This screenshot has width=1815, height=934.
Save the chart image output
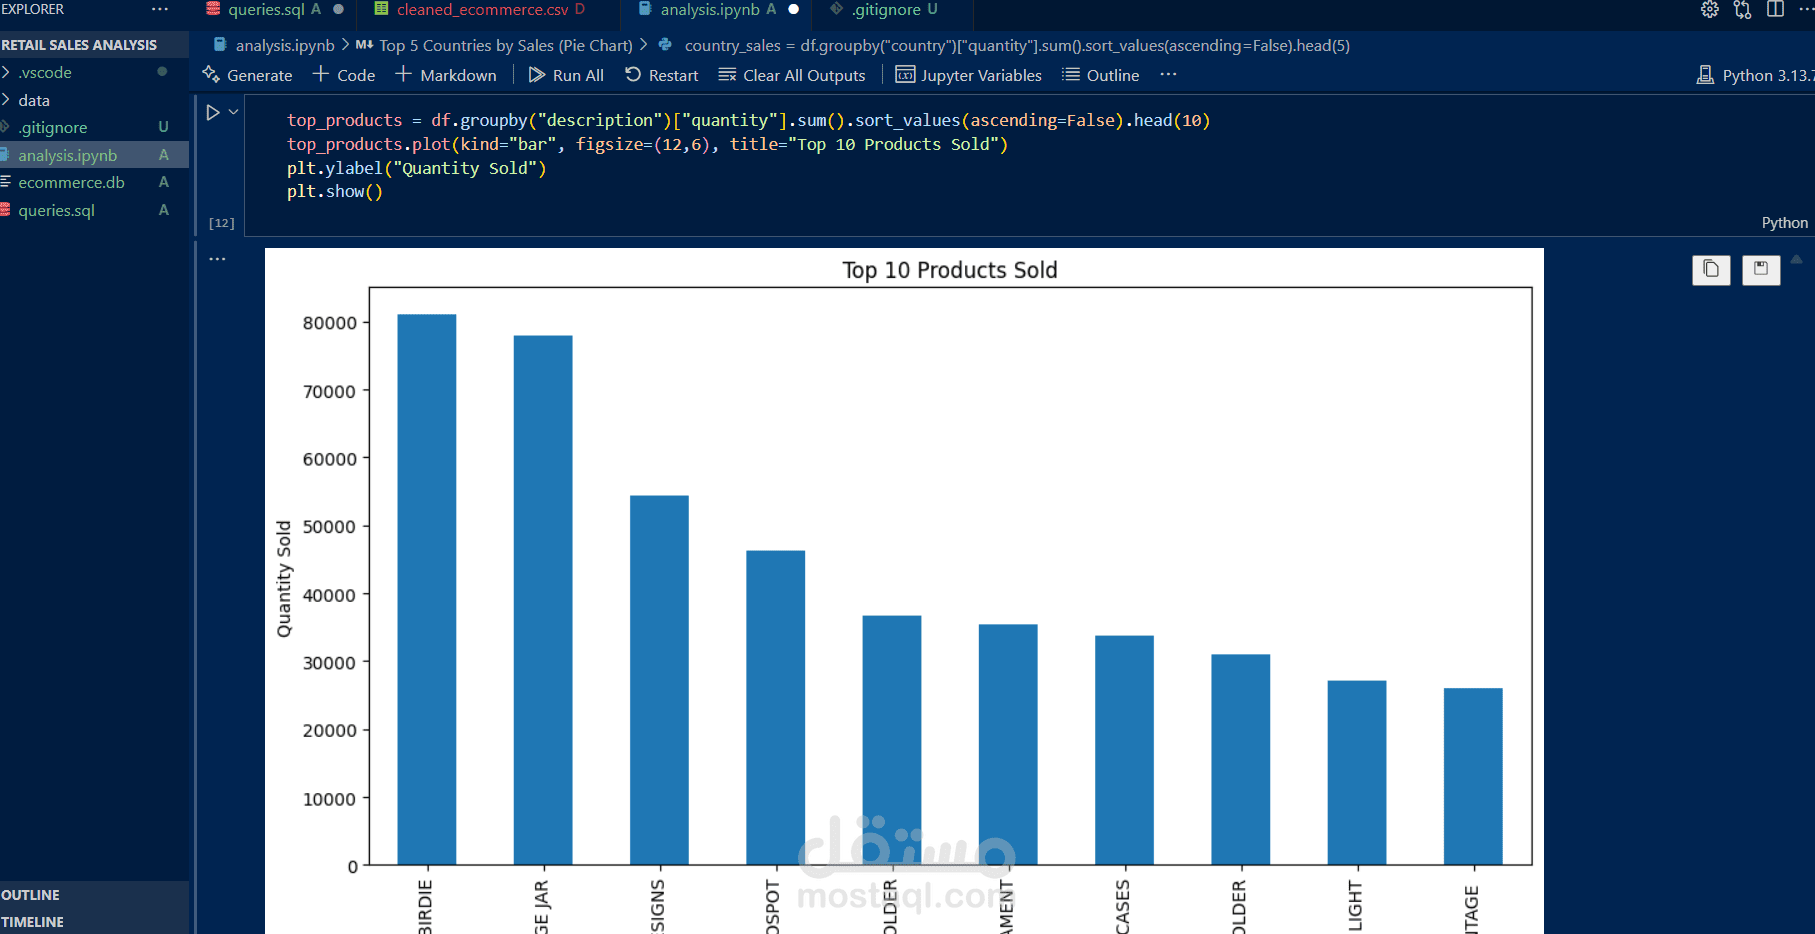pyautogui.click(x=1761, y=269)
